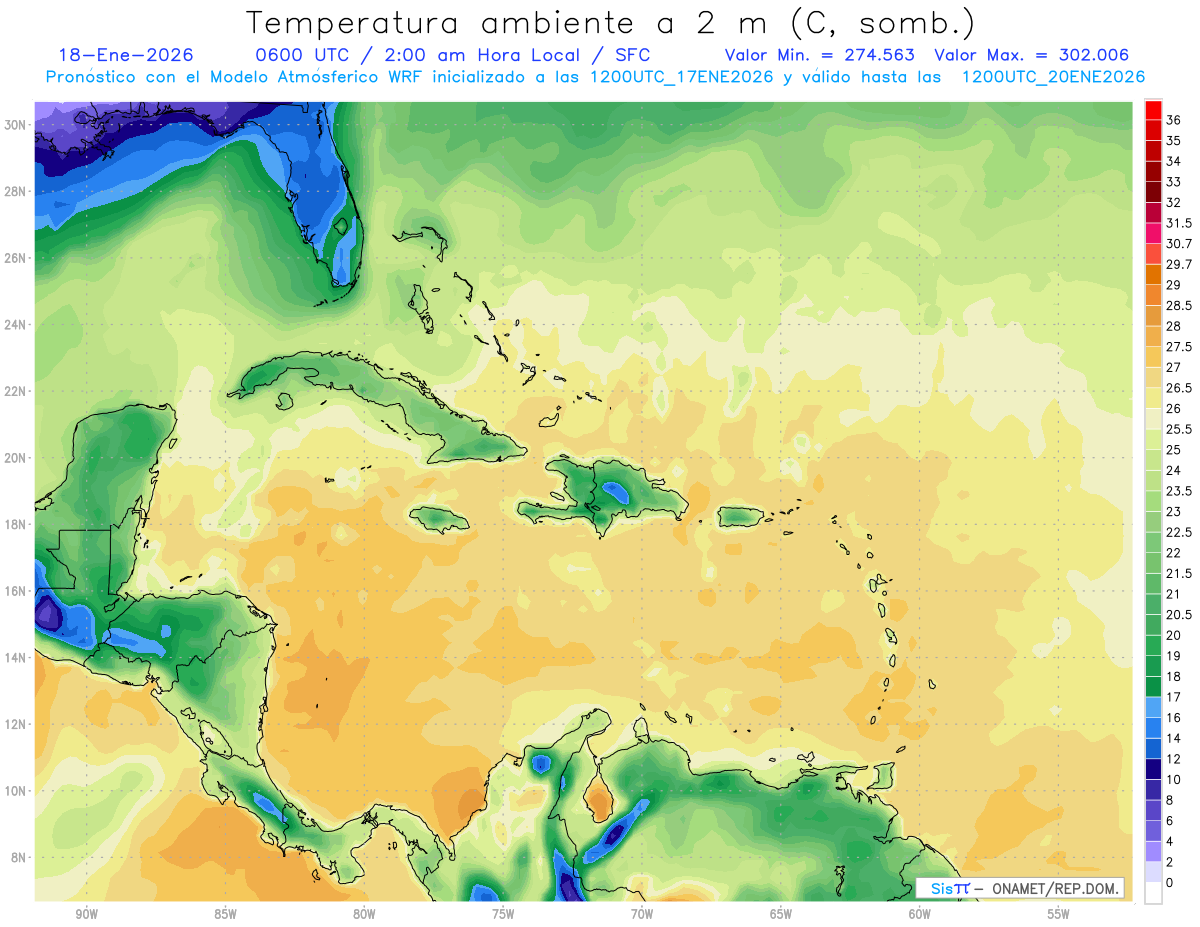Image resolution: width=1200 pixels, height=927 pixels.
Task: Click the '0600 UTC / 2:00 am Hora Local' text
Action: click(x=417, y=55)
